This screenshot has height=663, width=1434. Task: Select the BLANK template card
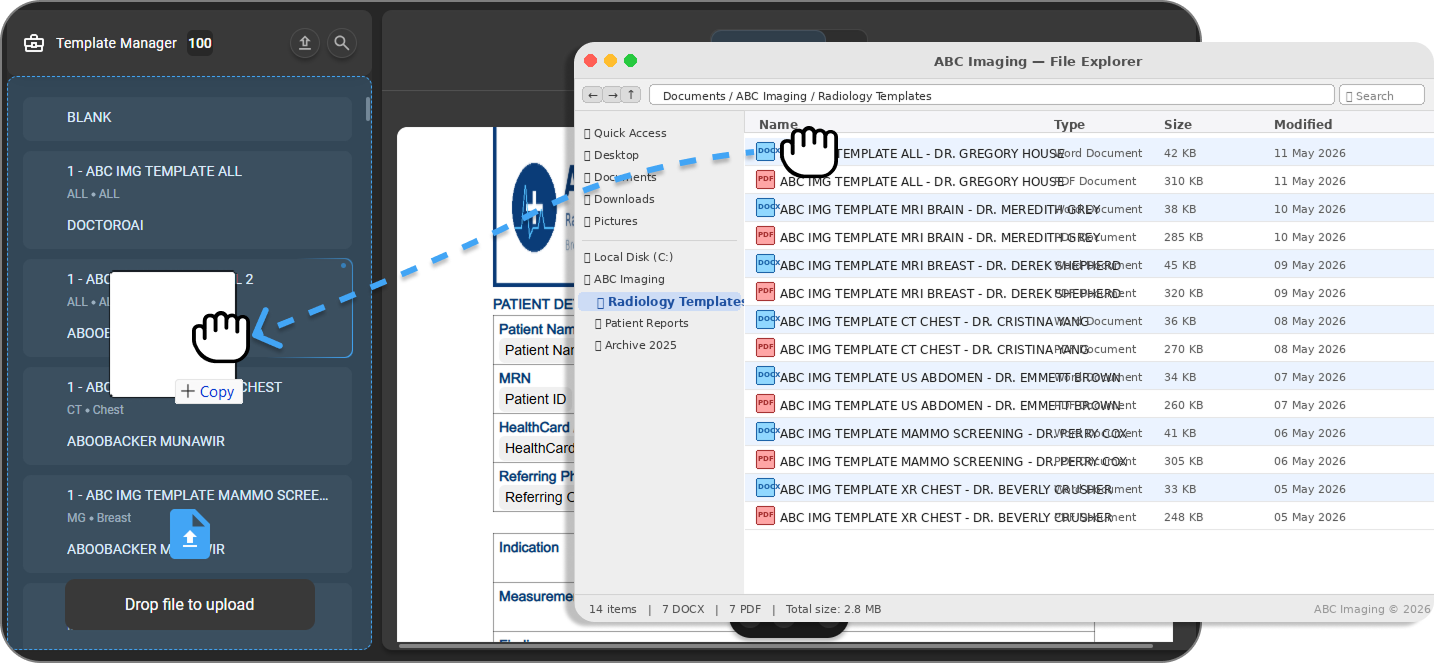[187, 118]
